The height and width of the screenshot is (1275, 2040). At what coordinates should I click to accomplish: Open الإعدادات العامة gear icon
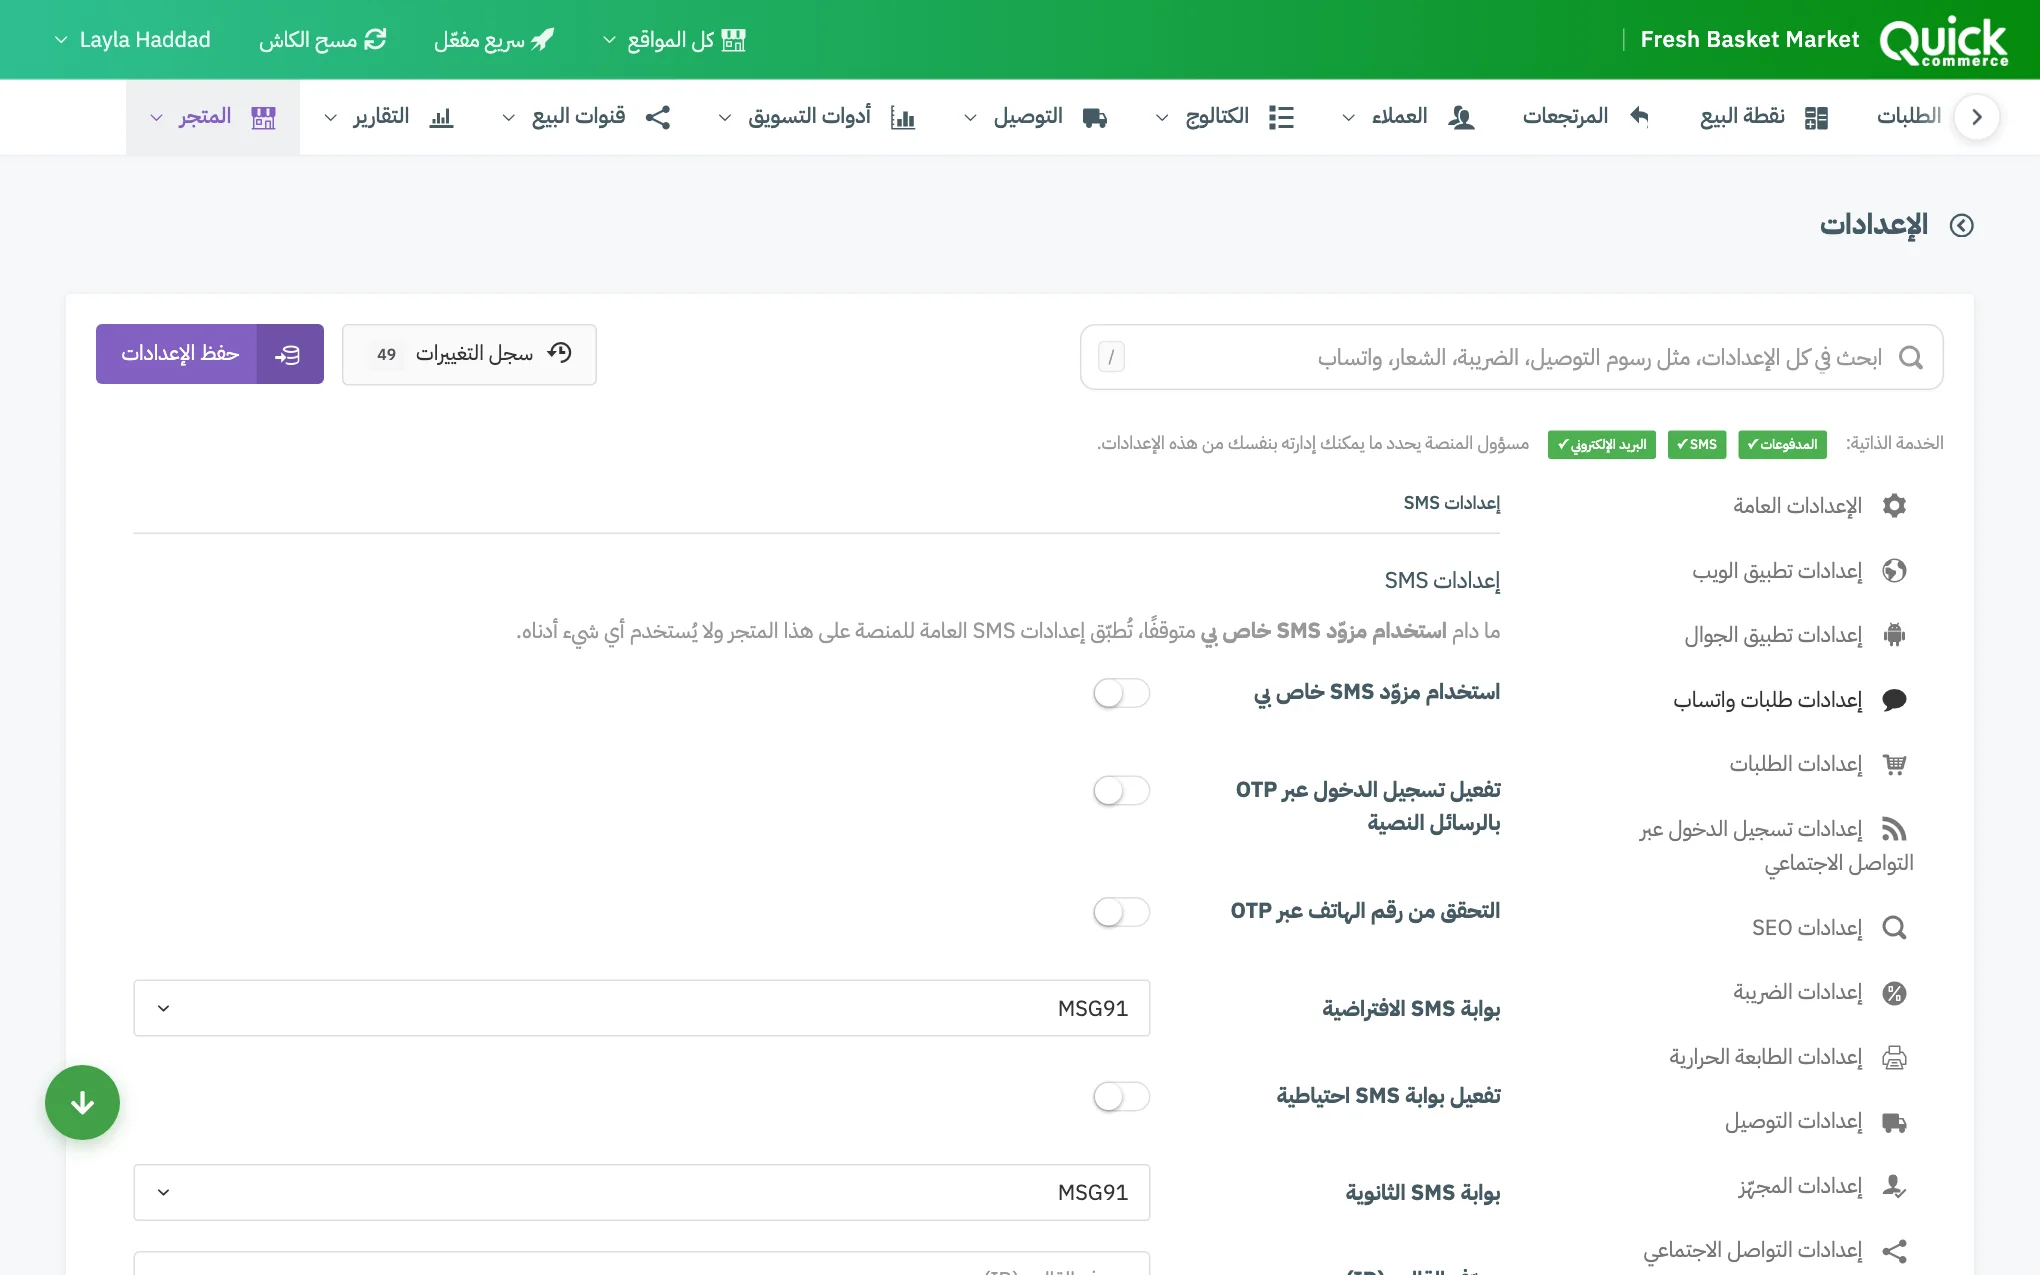[1894, 505]
